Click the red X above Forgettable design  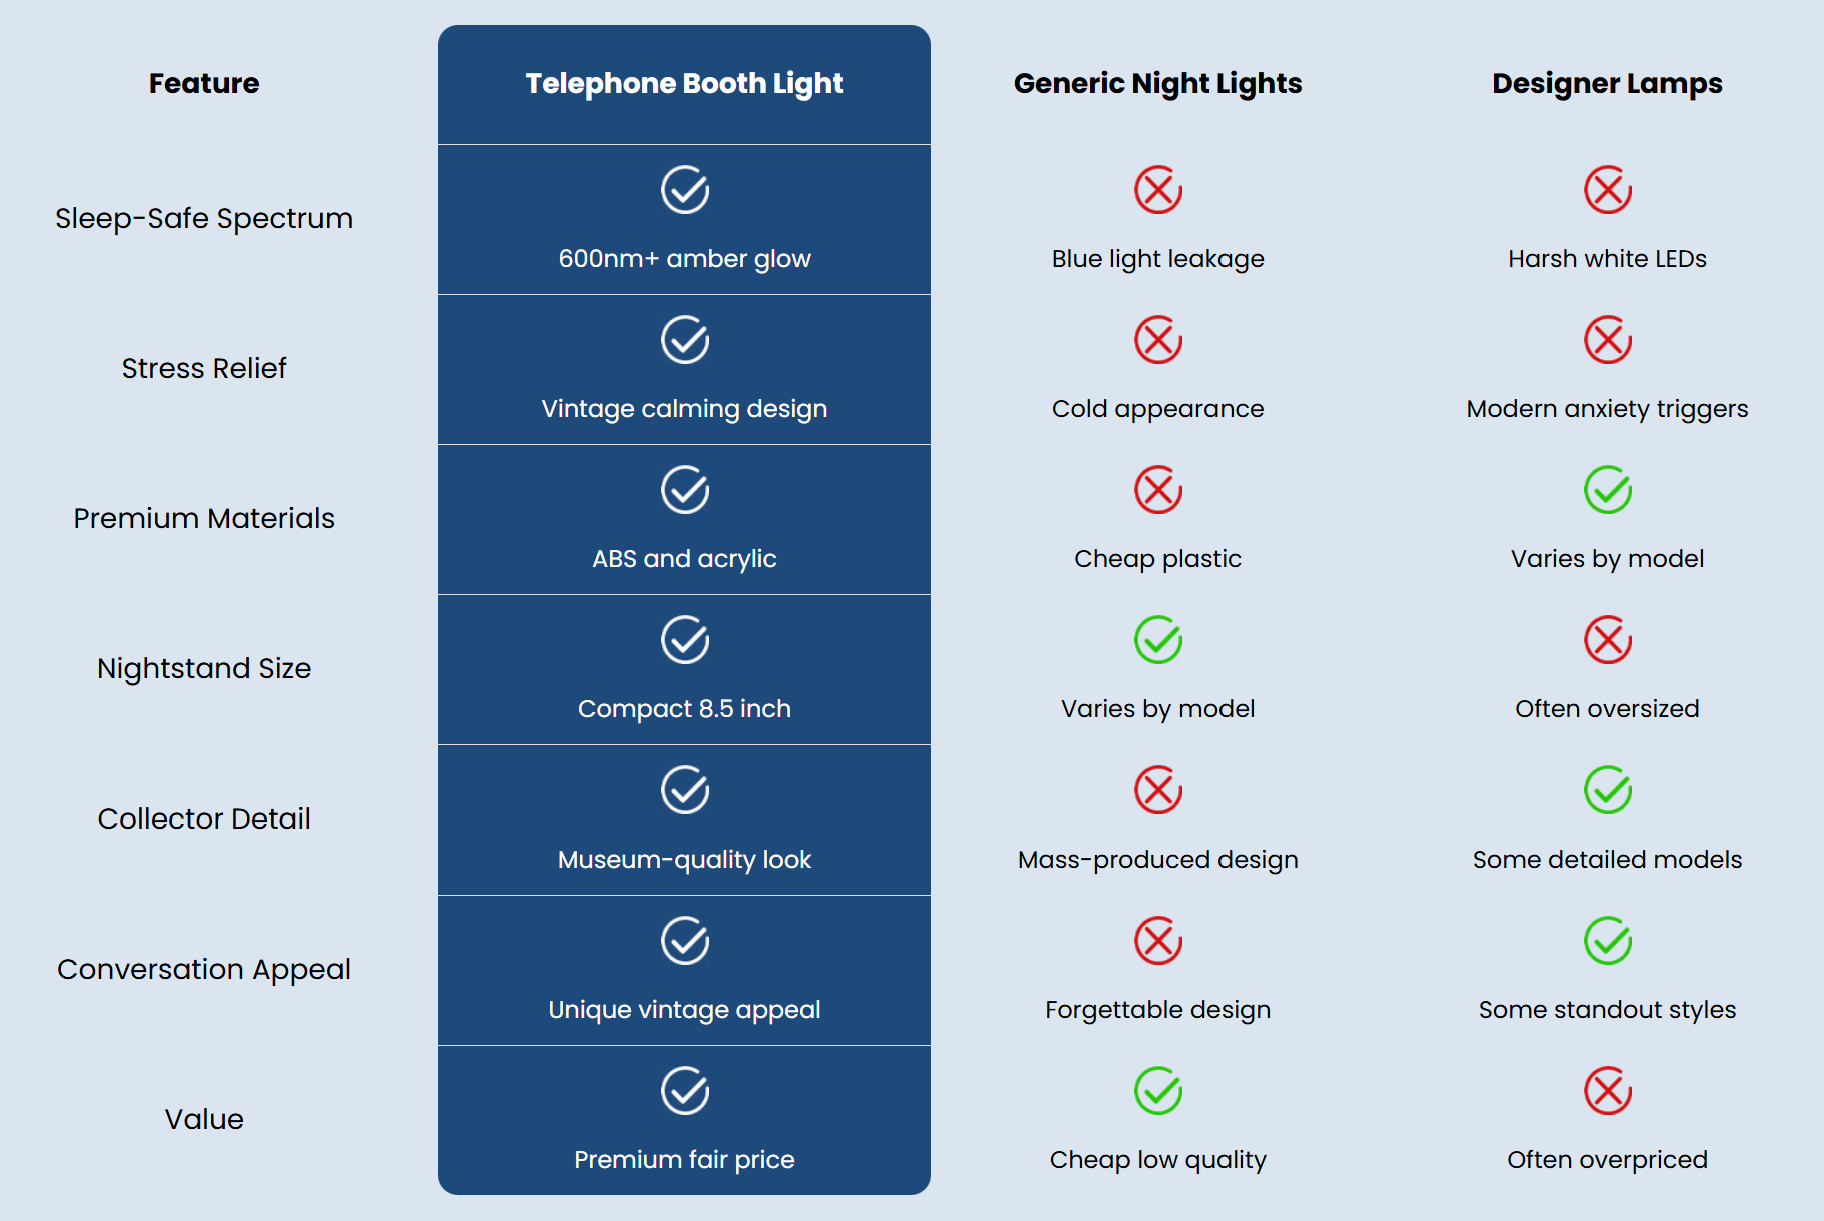[x=1158, y=941]
